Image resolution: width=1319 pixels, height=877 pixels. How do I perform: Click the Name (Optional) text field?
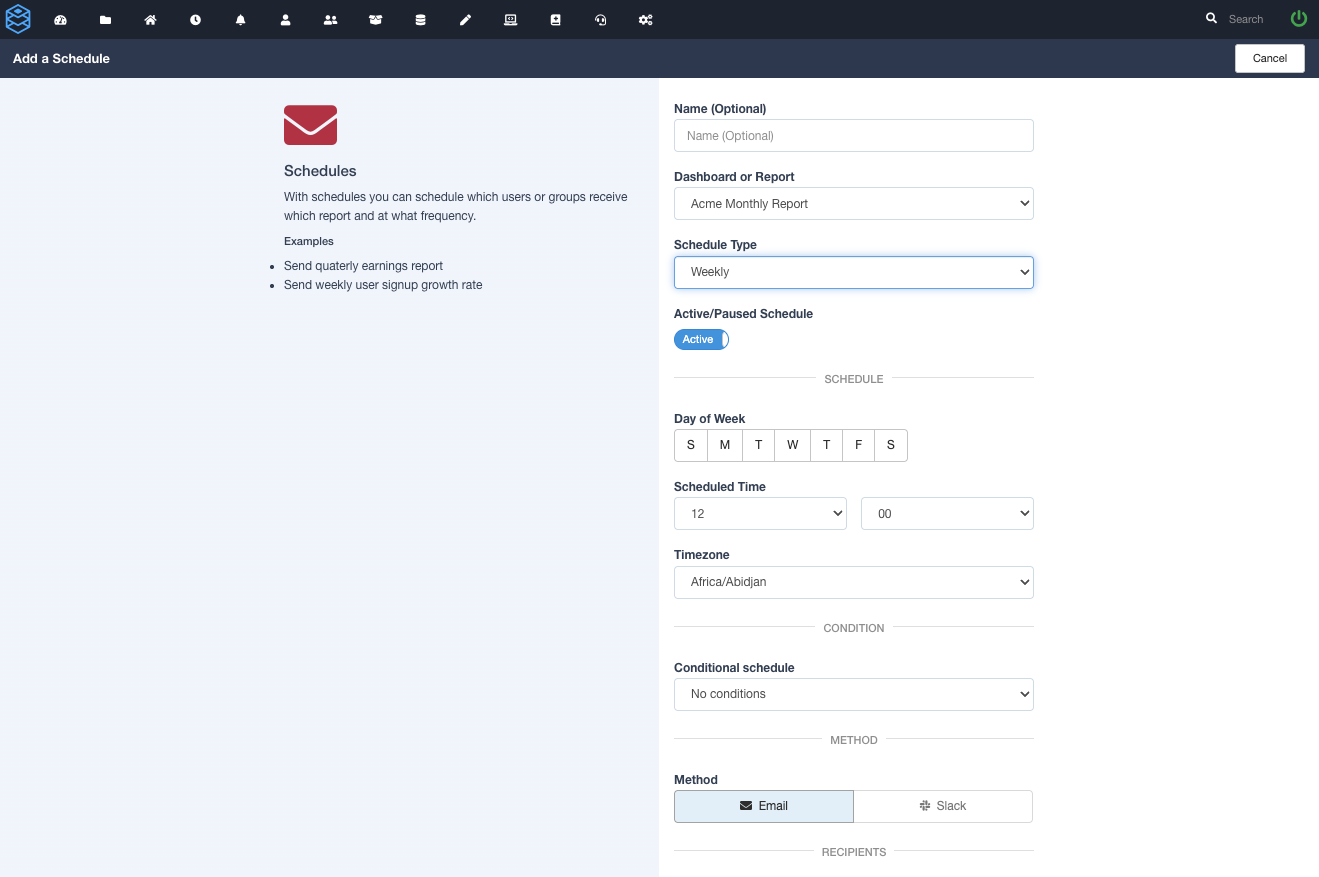[853, 136]
